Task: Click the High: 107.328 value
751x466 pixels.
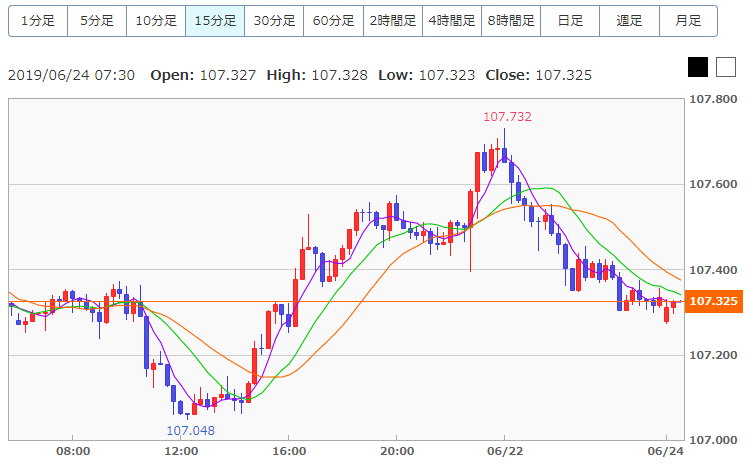Action: (x=317, y=75)
